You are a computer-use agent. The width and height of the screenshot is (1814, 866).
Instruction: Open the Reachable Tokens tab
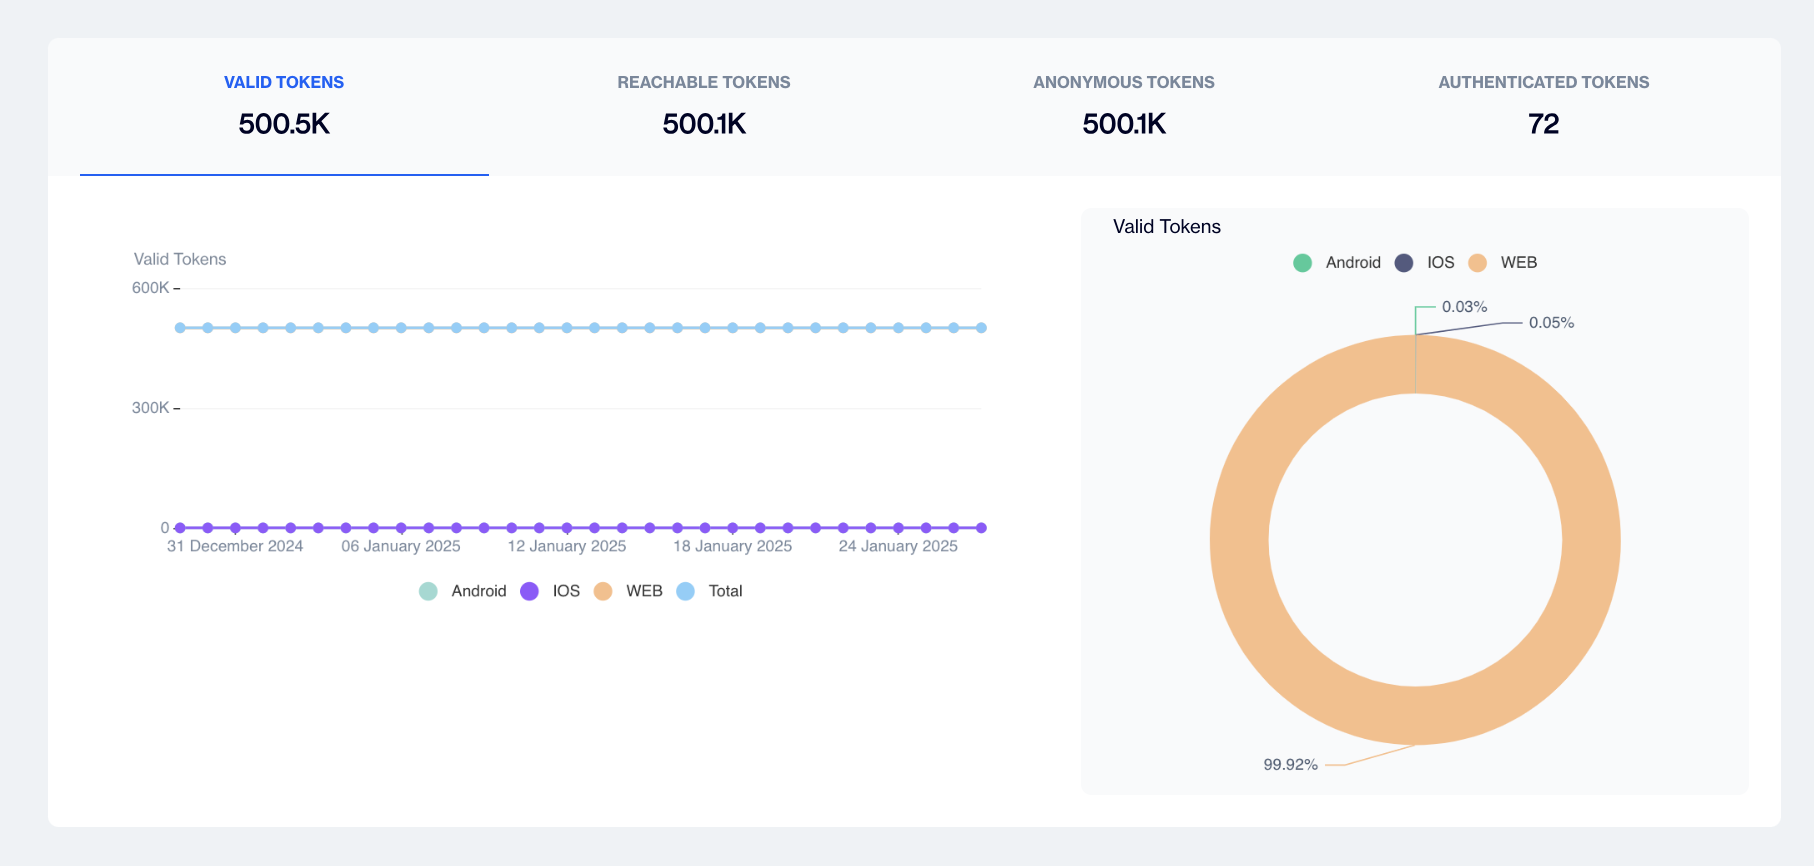[x=704, y=106]
